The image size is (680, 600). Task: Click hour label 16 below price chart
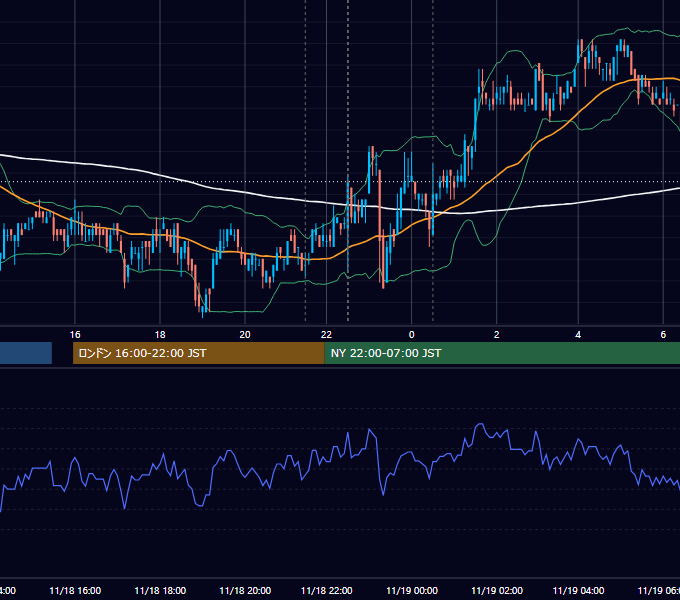point(75,334)
